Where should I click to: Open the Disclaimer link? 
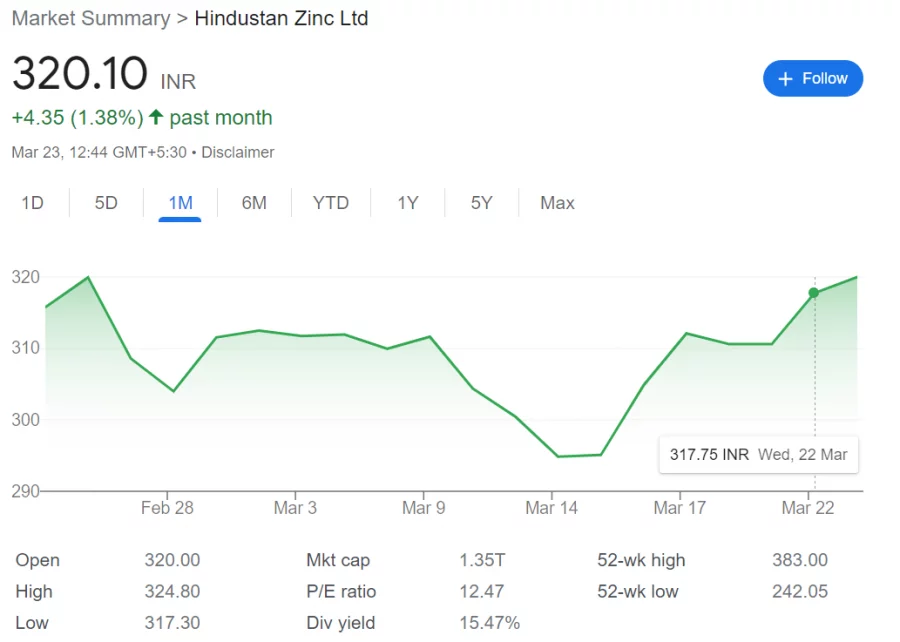[x=238, y=152]
